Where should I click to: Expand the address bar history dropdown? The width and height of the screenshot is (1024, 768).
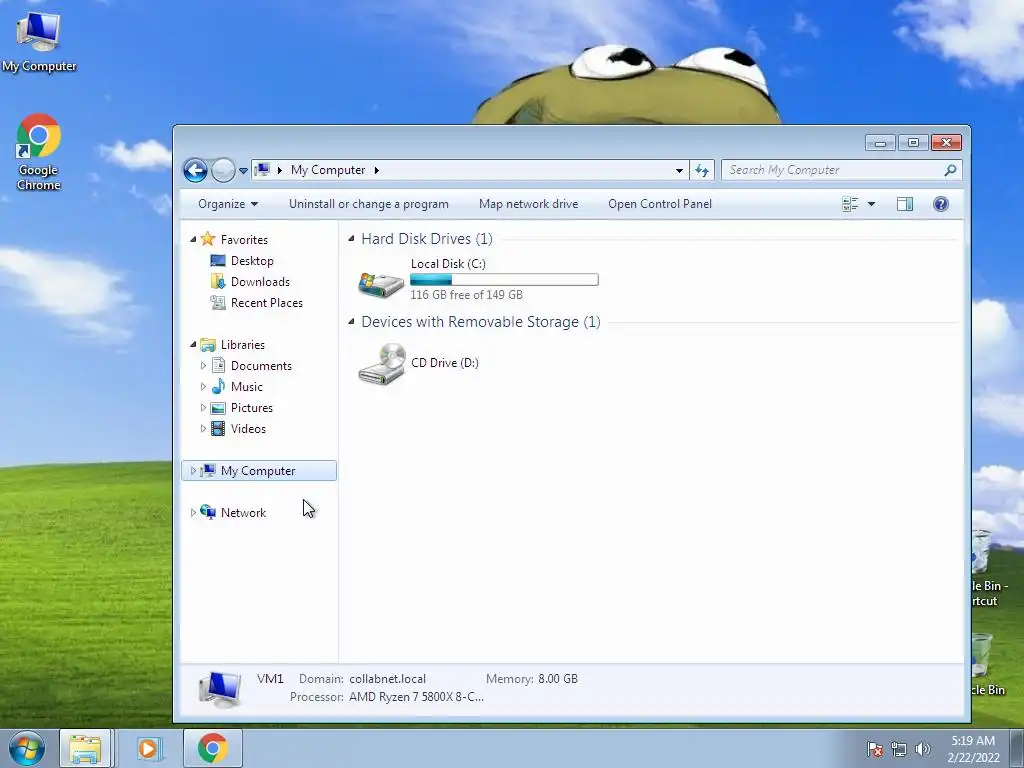tap(679, 170)
